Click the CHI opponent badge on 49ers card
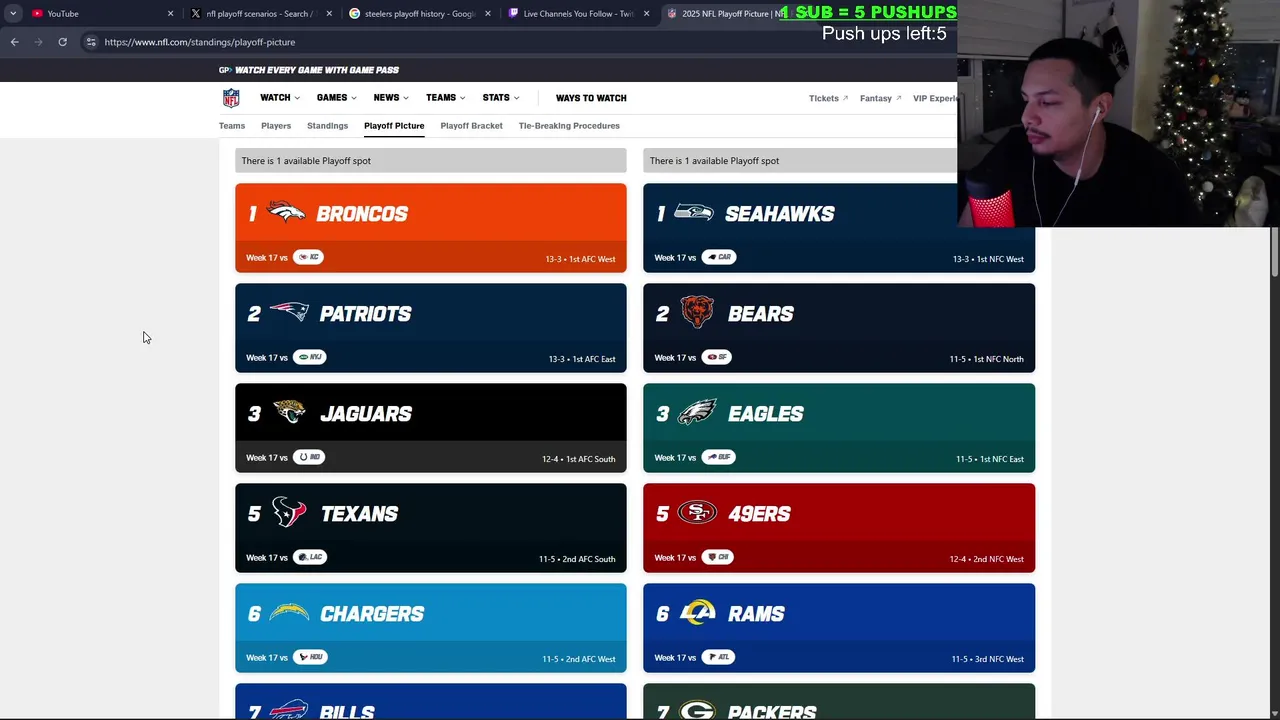Image resolution: width=1280 pixels, height=720 pixels. [717, 557]
